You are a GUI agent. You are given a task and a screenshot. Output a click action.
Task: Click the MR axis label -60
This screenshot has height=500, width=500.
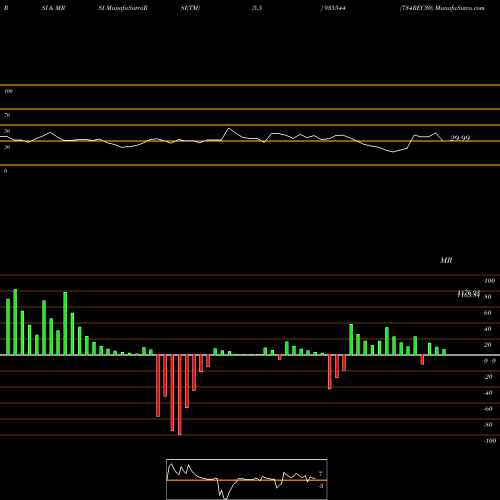[488, 409]
